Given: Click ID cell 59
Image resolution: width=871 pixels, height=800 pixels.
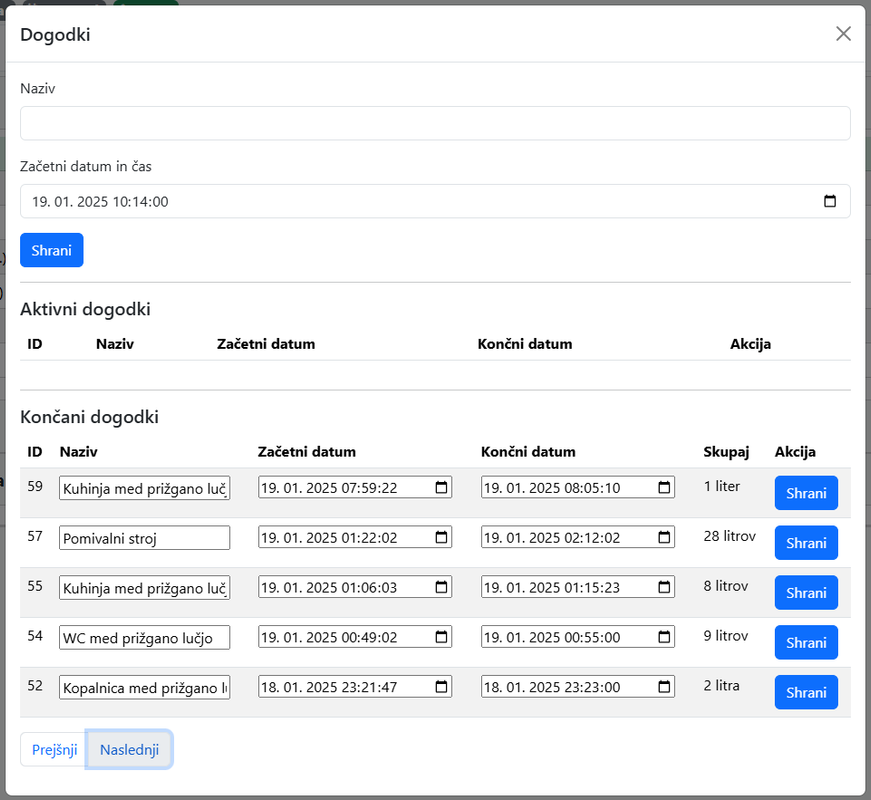Looking at the screenshot, I should click(35, 486).
